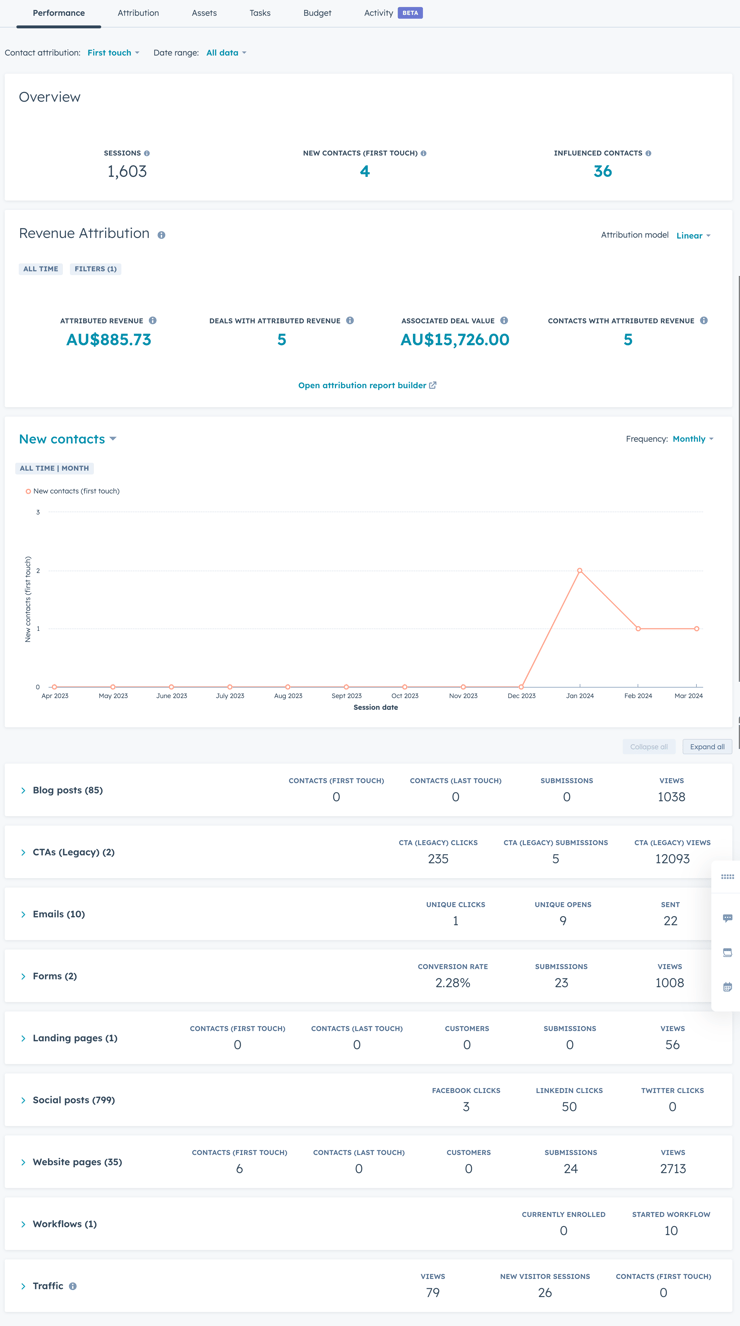Expand the Landing pages (1) section
This screenshot has height=1326, width=740.
click(23, 1039)
